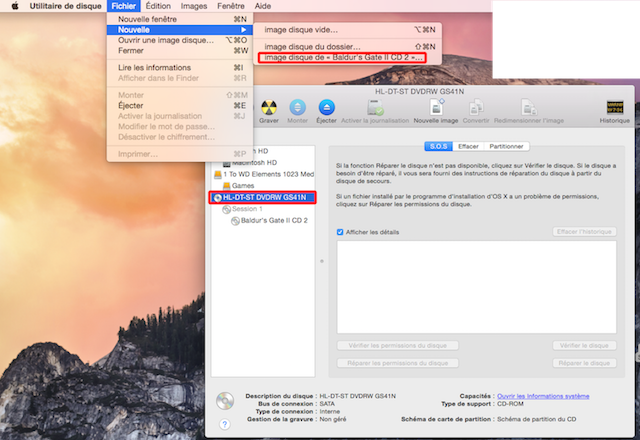
Task: Switch to the S.O.S tab
Action: [x=438, y=146]
